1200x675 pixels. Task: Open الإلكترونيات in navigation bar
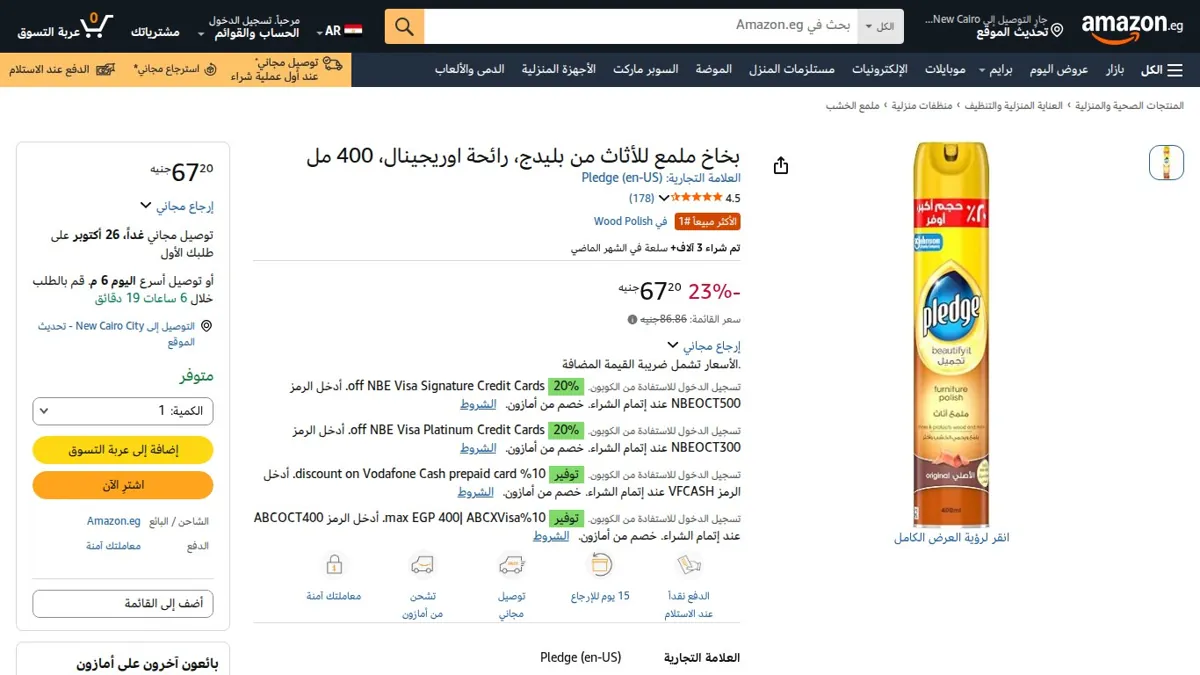point(880,70)
